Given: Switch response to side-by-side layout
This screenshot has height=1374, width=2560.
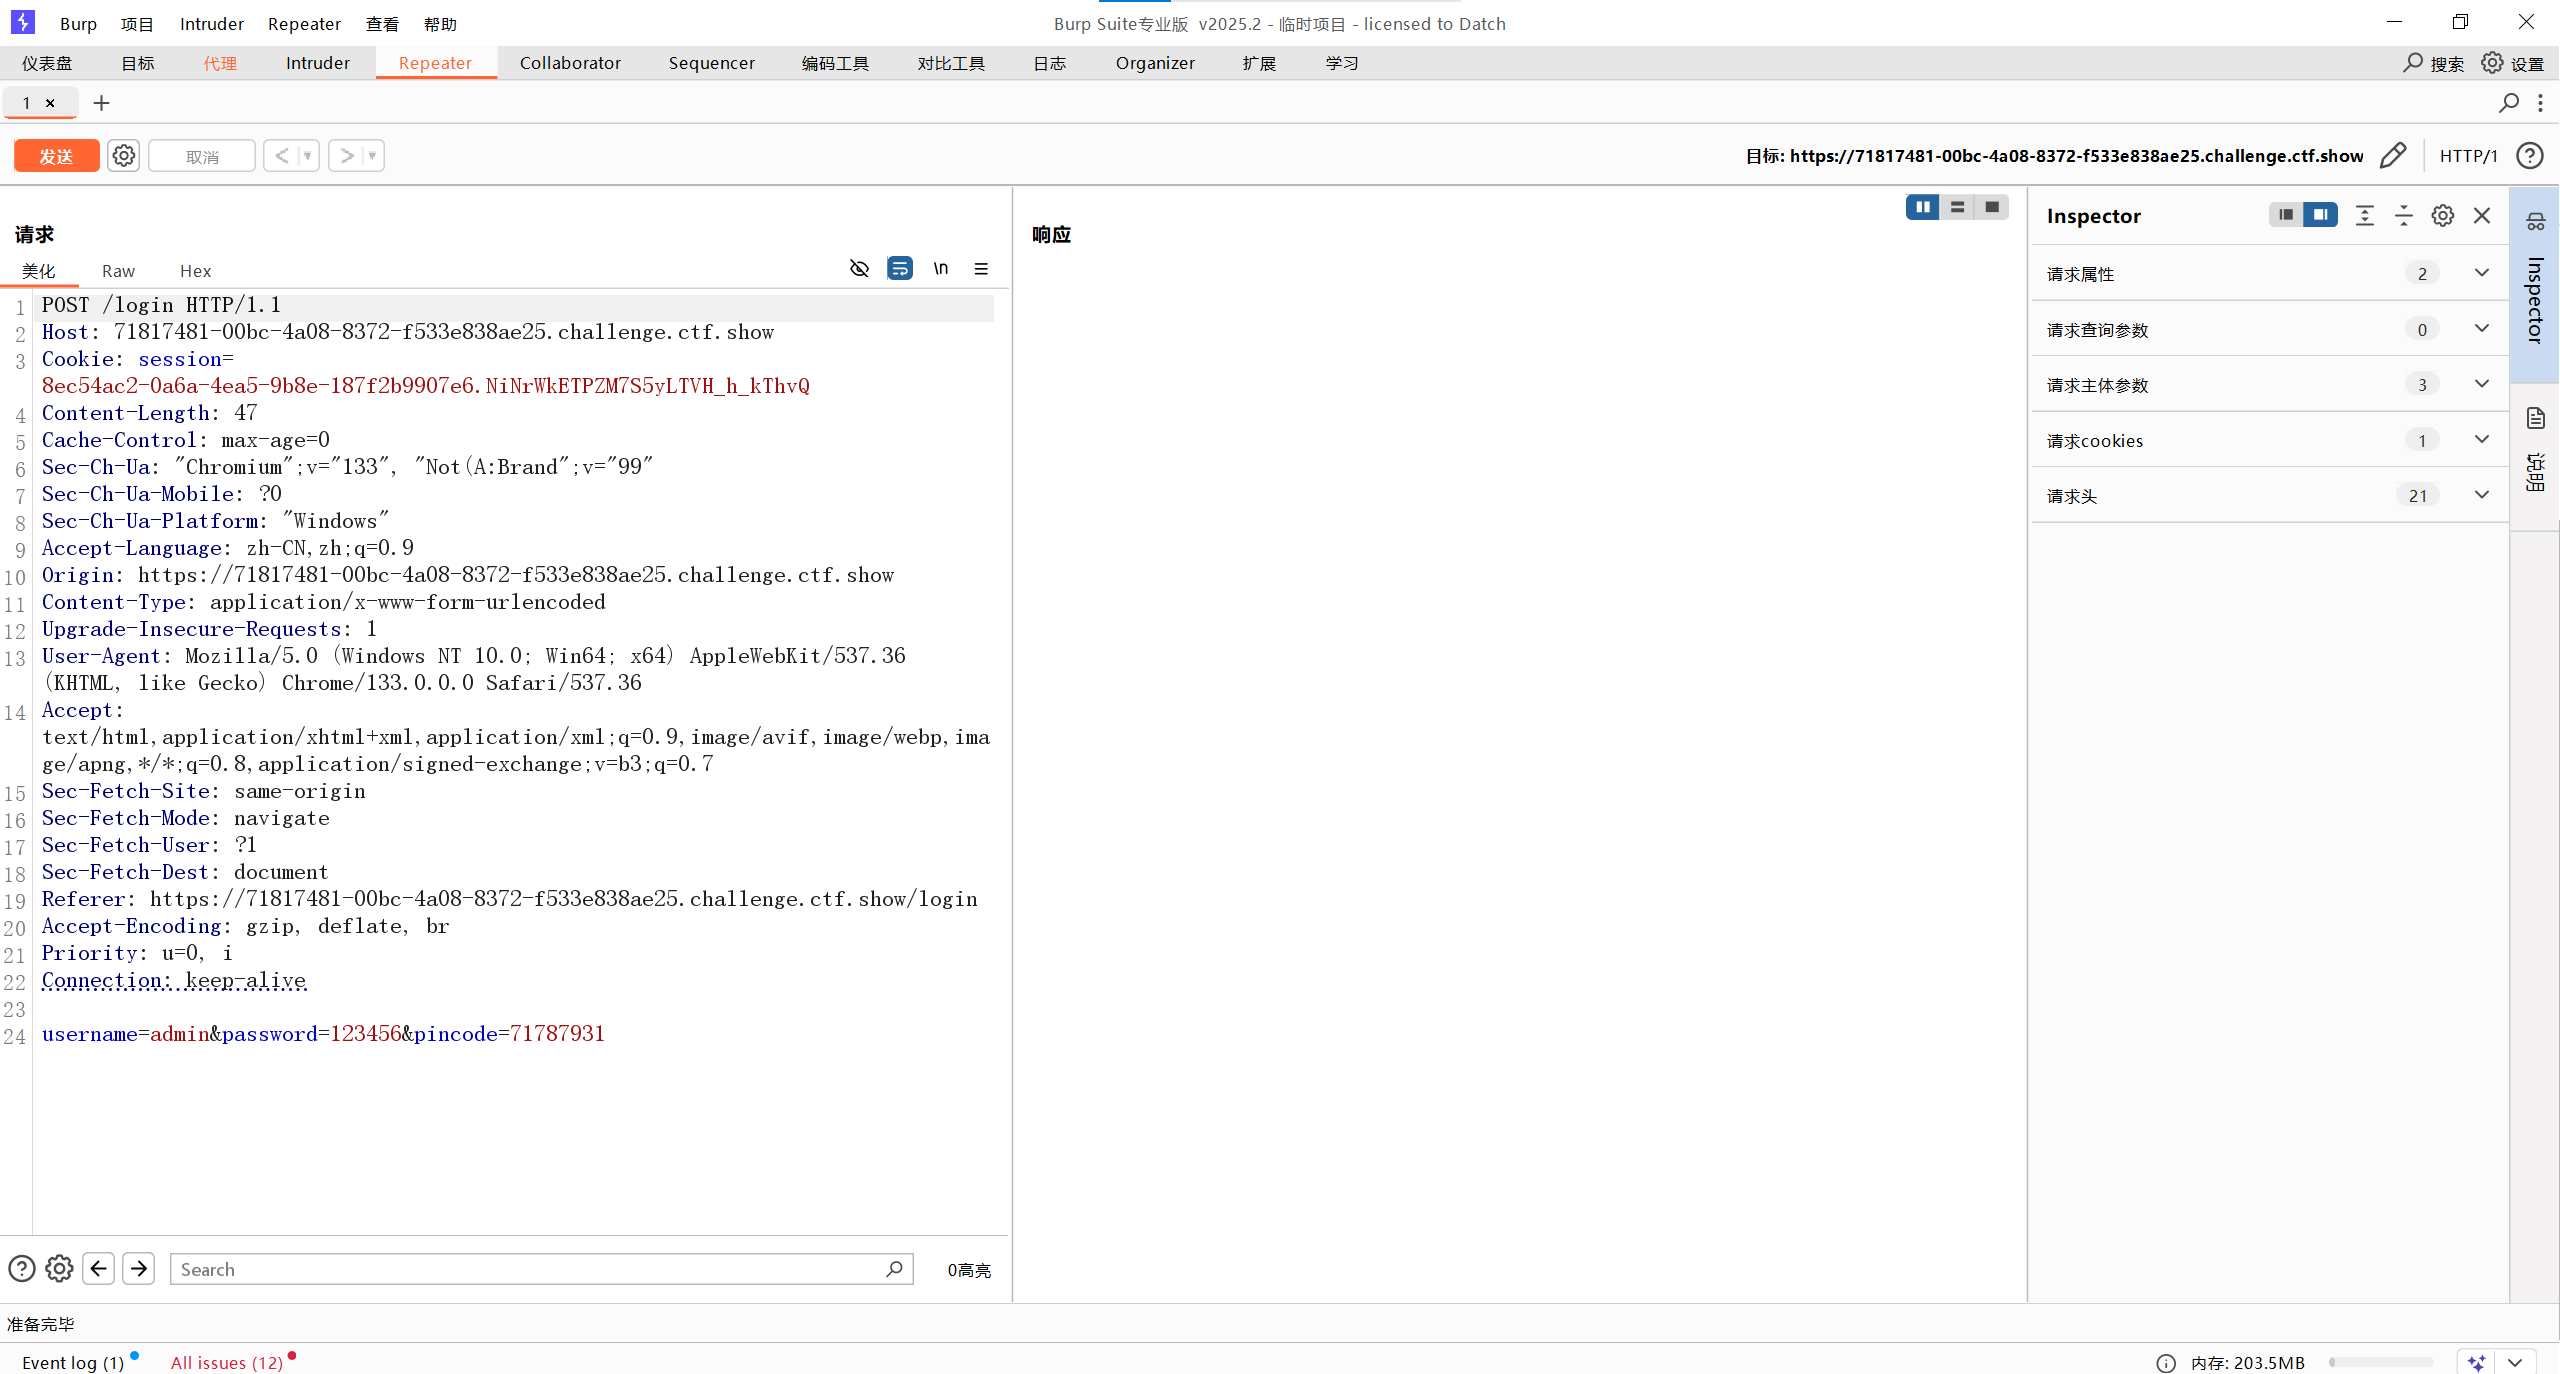Looking at the screenshot, I should point(1922,207).
